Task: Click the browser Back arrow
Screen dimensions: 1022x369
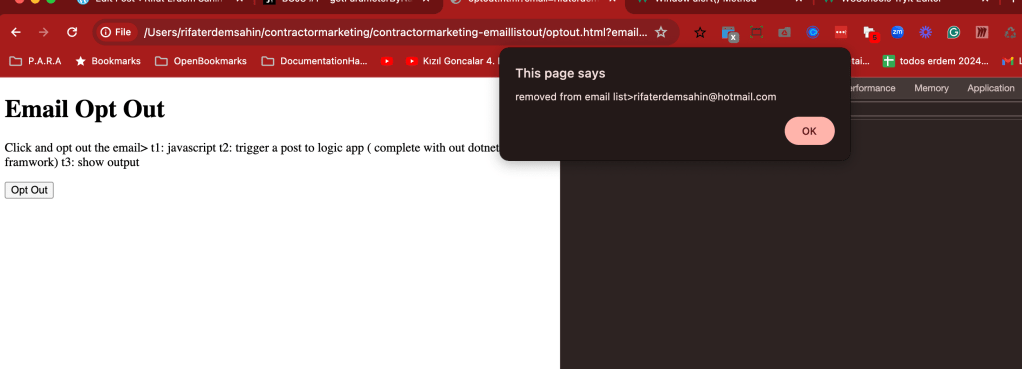Action: click(16, 32)
